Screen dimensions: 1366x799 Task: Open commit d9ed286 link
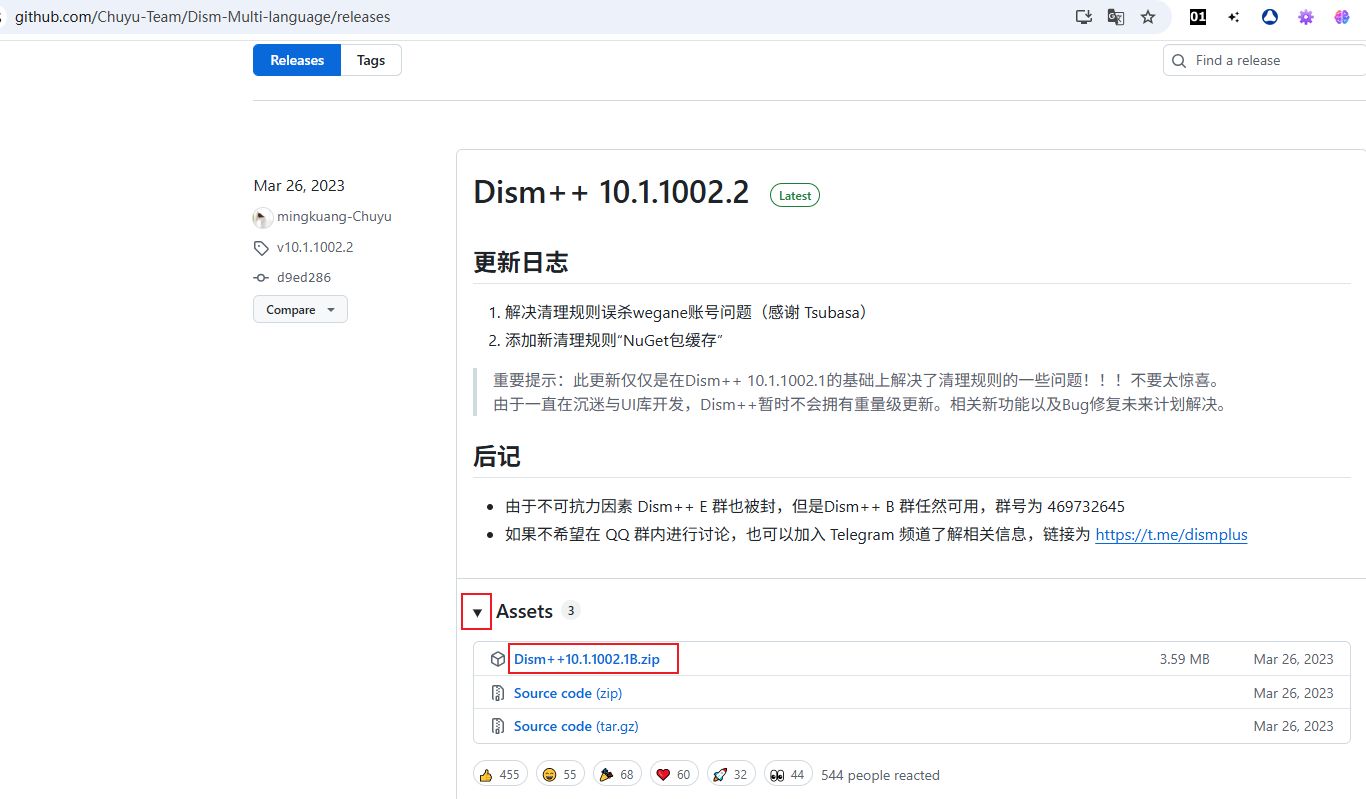point(304,277)
